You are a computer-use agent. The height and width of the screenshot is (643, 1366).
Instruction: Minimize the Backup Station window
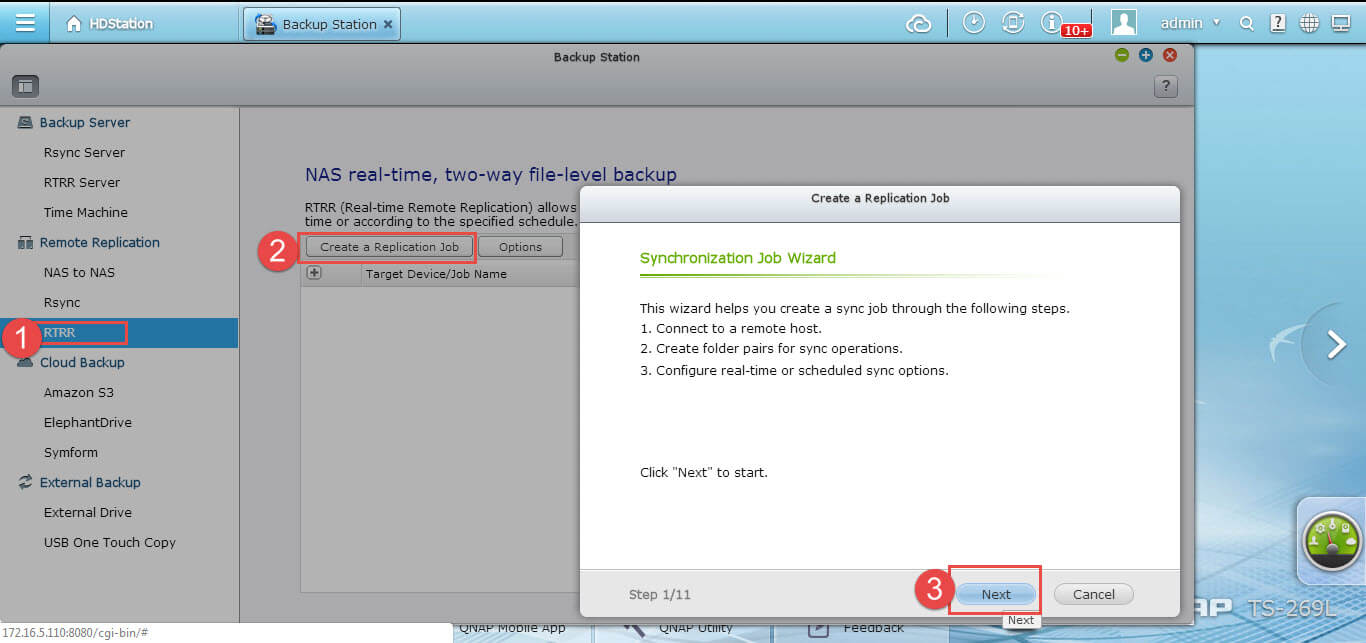1123,56
